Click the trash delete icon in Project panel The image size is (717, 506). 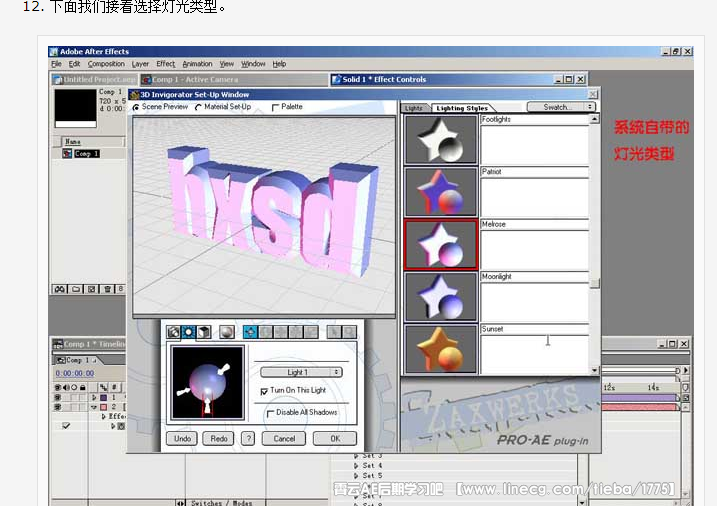107,289
